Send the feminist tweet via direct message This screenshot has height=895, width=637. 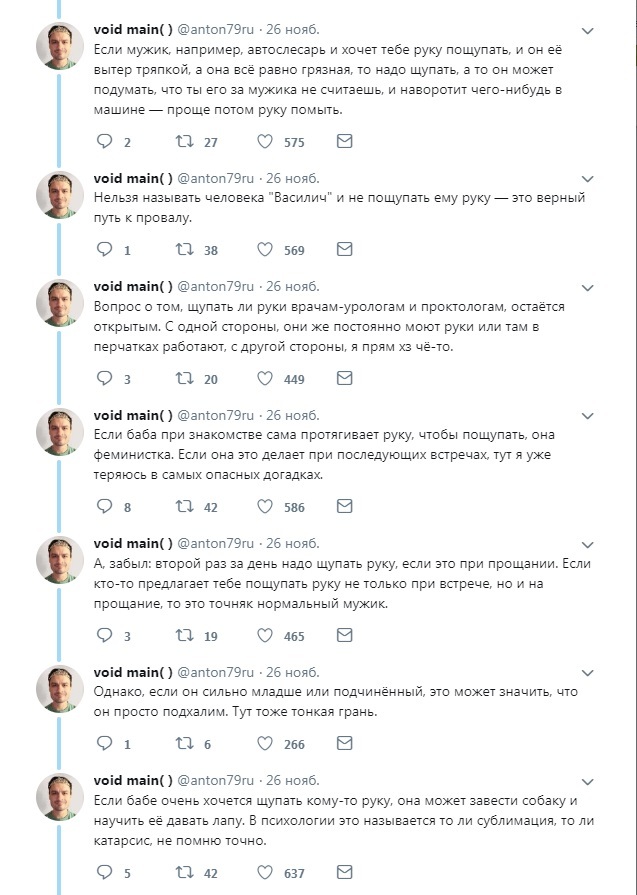coord(344,507)
